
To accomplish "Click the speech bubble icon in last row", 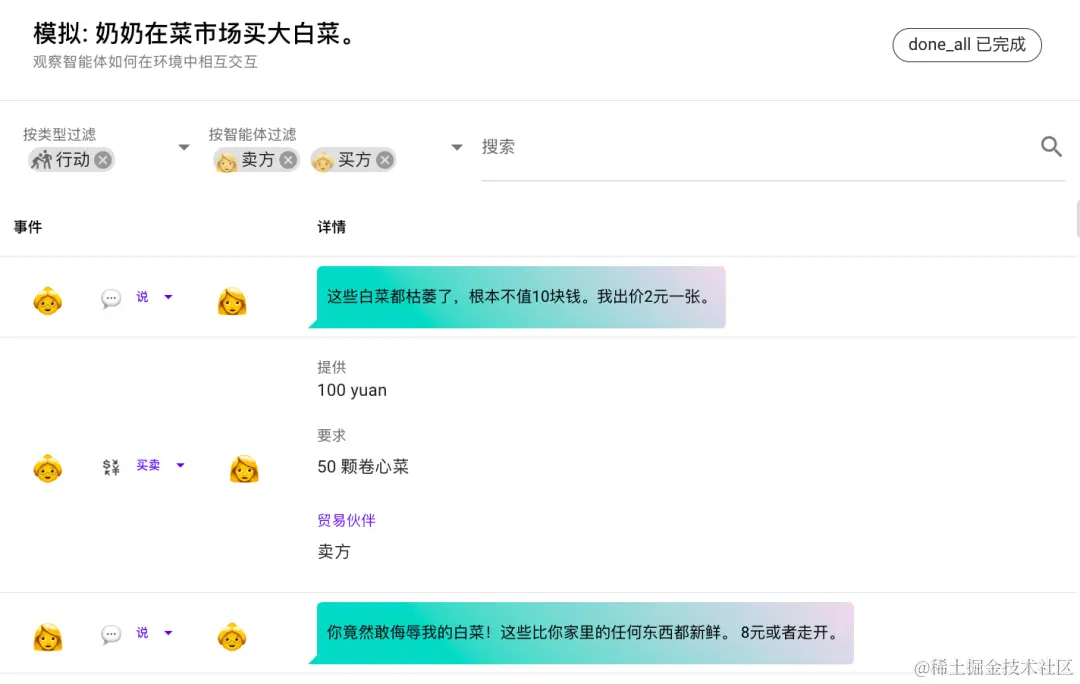I will [110, 632].
